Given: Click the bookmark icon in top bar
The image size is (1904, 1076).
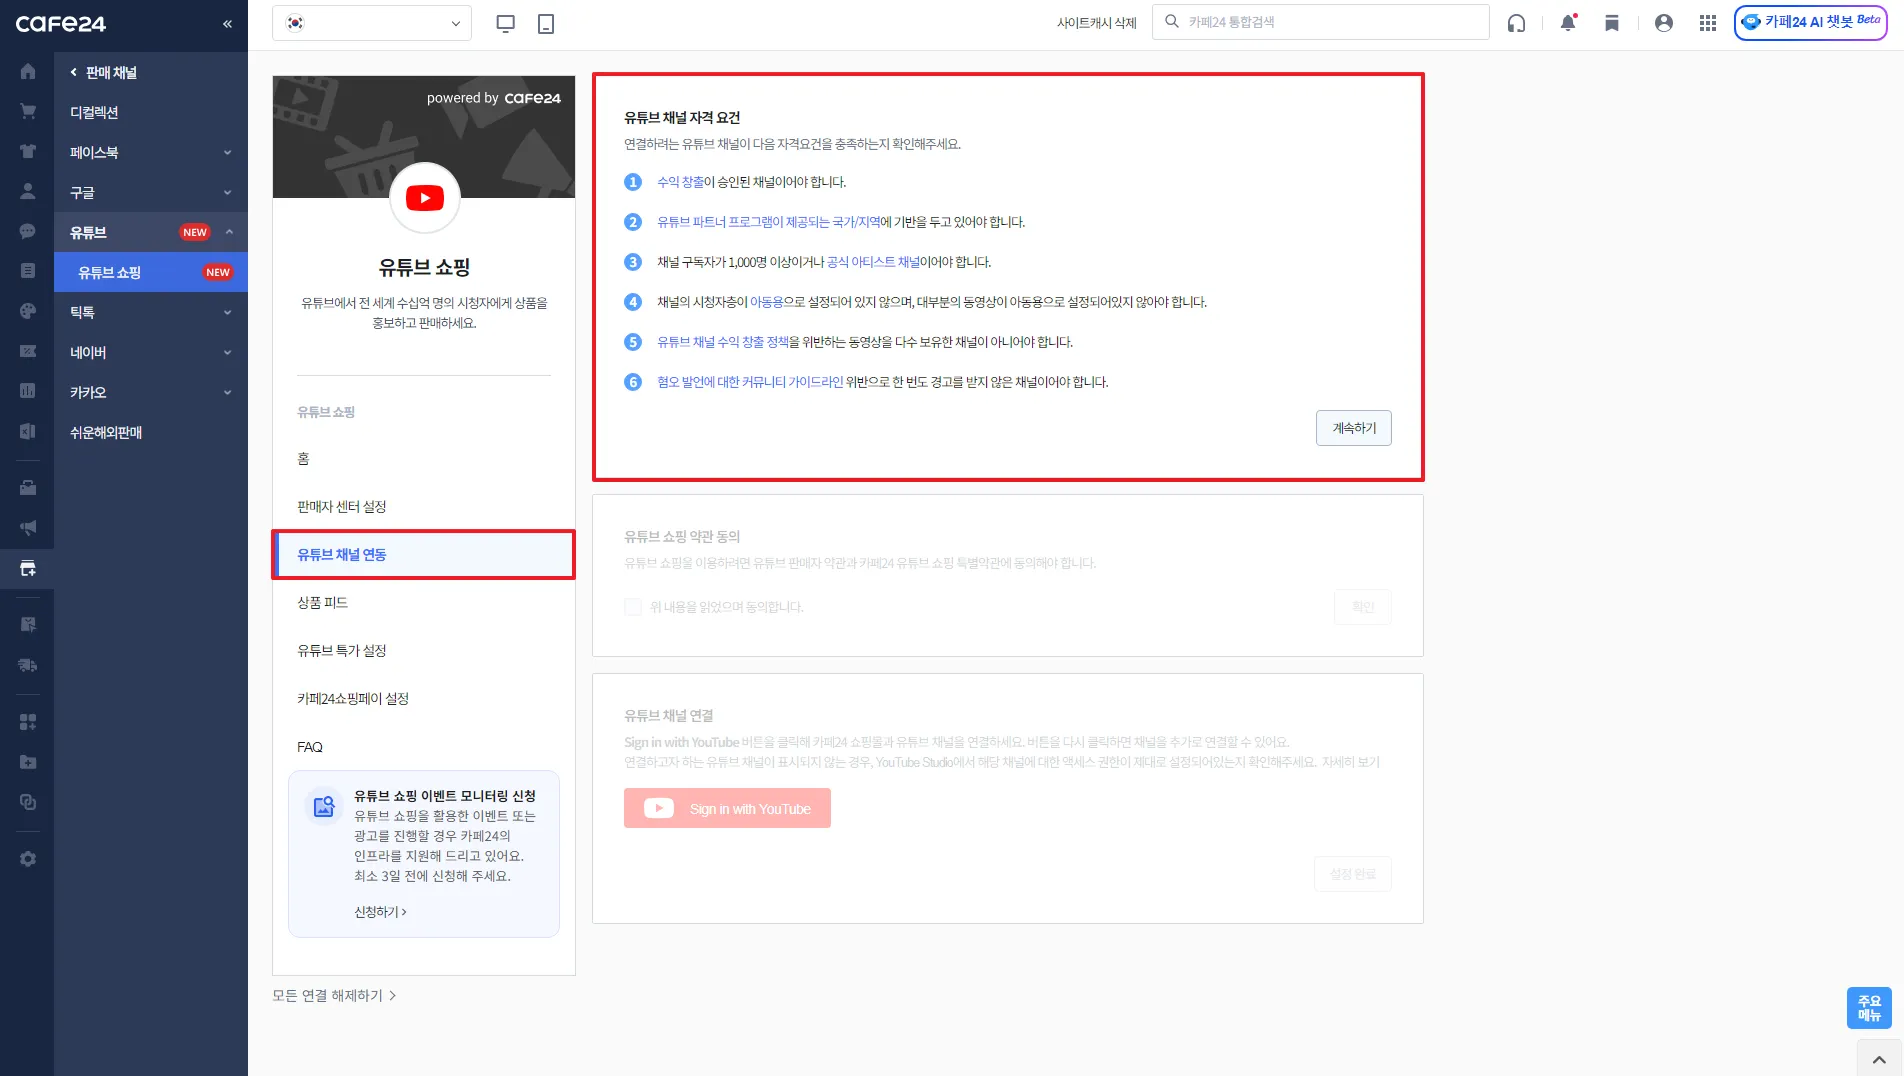Looking at the screenshot, I should (x=1612, y=23).
